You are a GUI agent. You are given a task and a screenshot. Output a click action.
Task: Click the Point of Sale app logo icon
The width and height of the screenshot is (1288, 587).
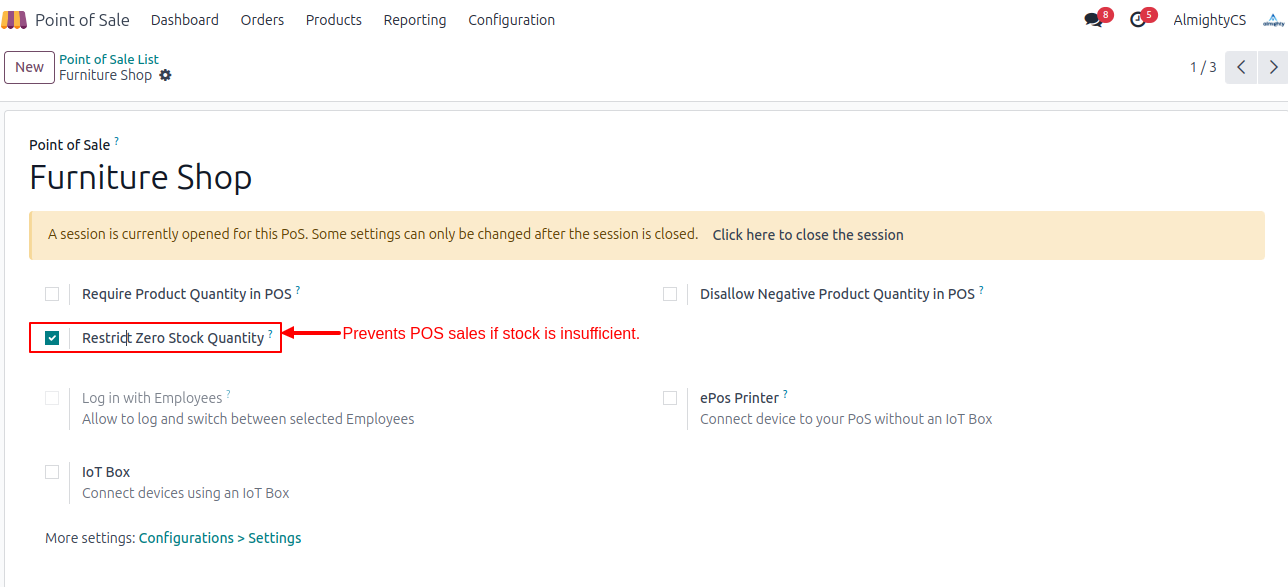click(x=15, y=20)
